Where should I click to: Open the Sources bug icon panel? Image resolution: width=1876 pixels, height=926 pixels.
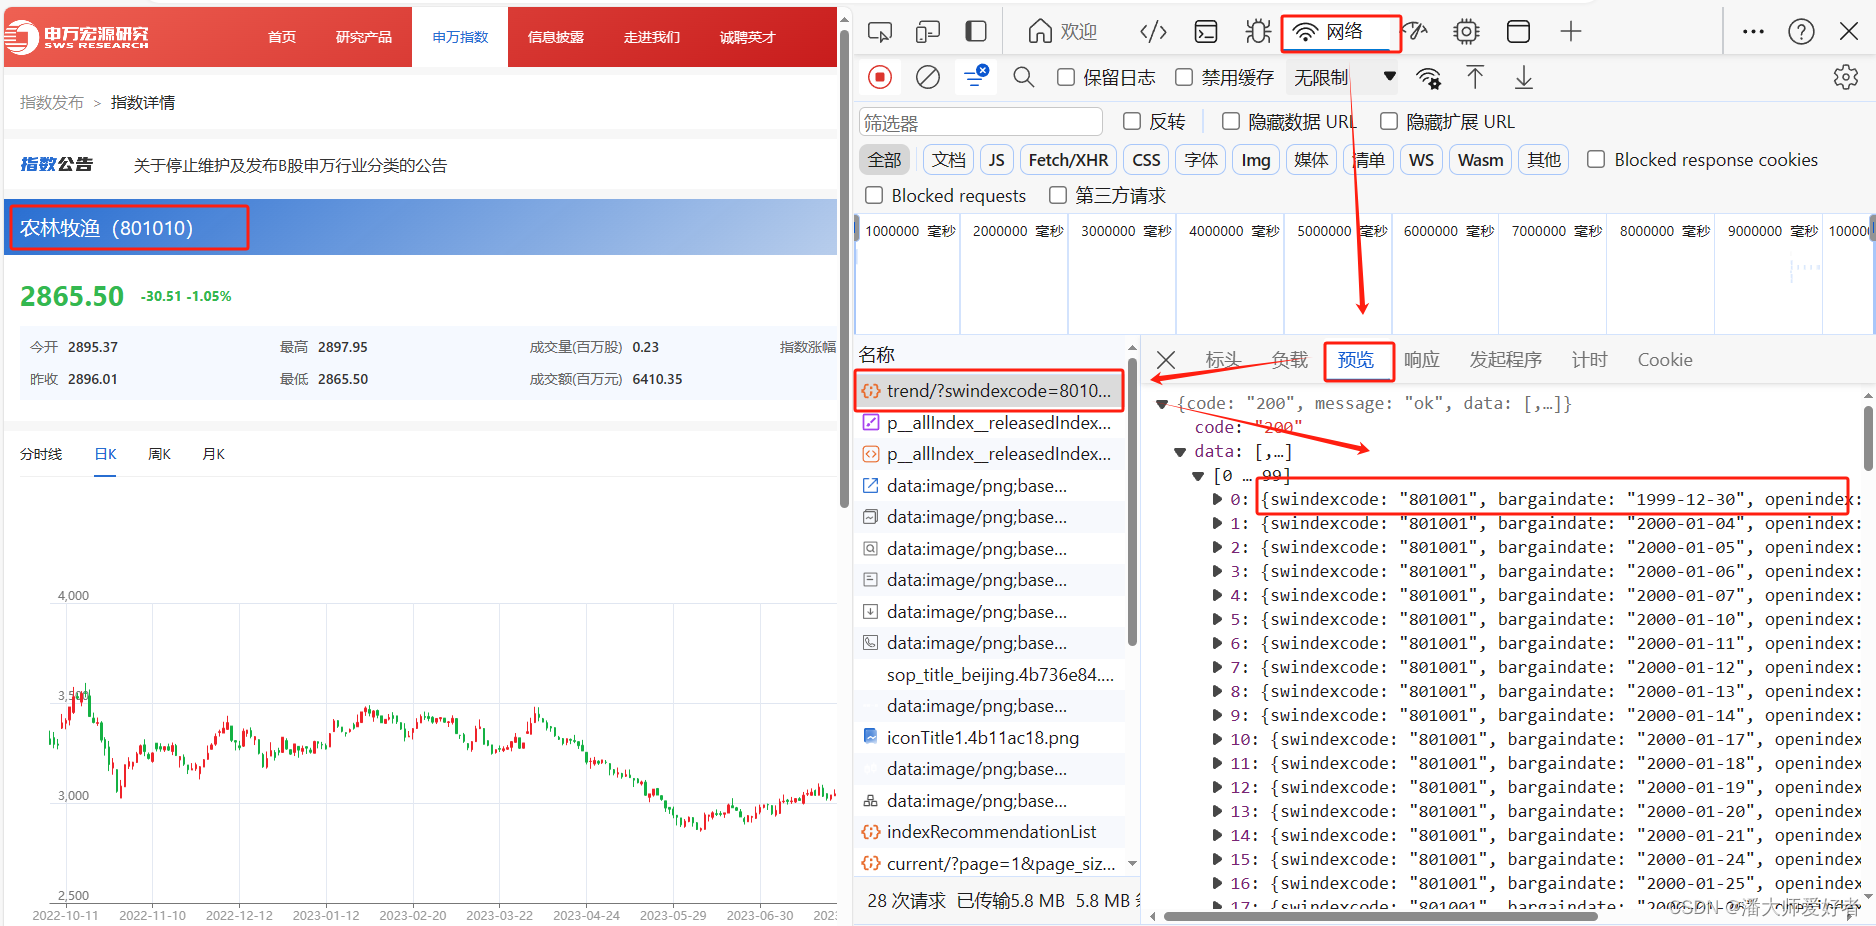coord(1258,32)
